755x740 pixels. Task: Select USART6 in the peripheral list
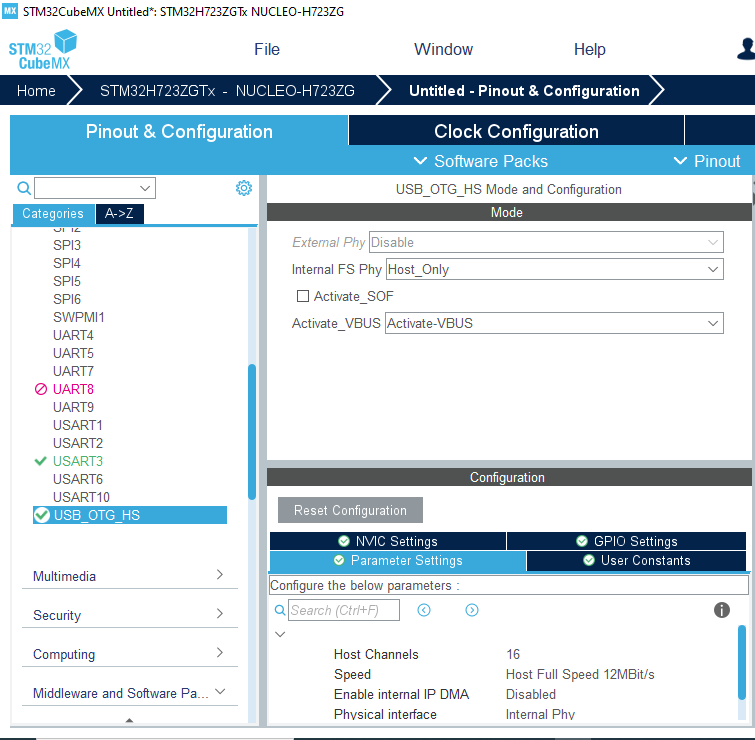[78, 479]
